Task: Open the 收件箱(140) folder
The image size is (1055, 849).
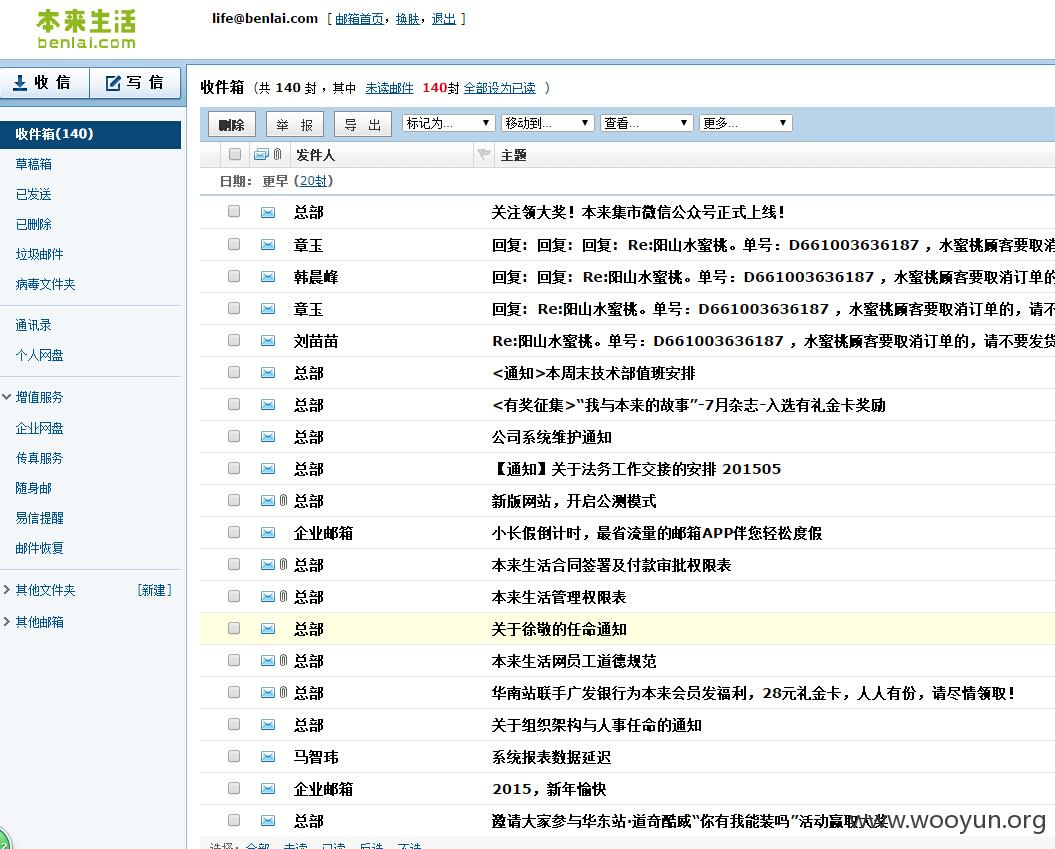Action: coord(90,134)
